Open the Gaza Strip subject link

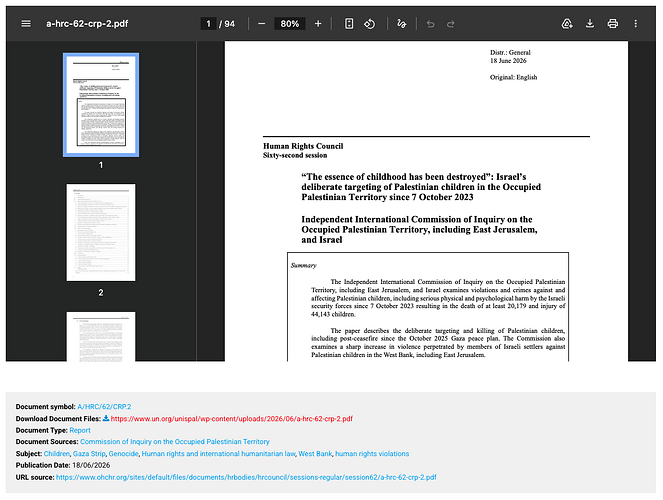pos(89,454)
